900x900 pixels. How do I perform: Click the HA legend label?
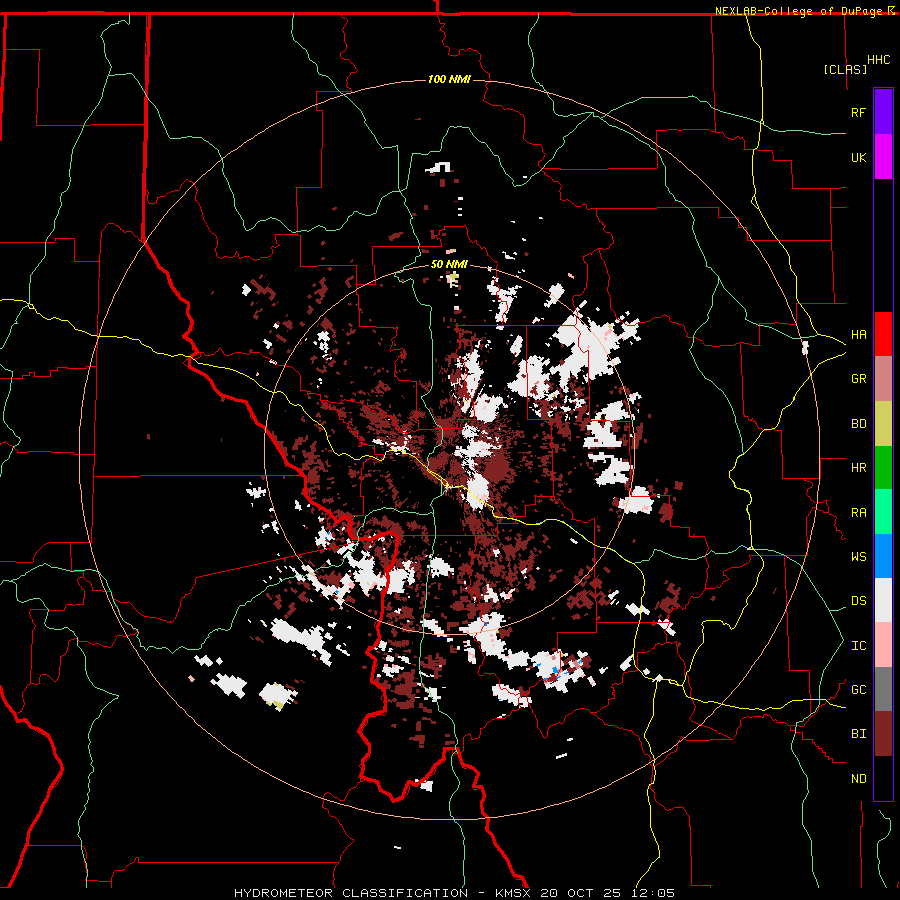(x=858, y=335)
